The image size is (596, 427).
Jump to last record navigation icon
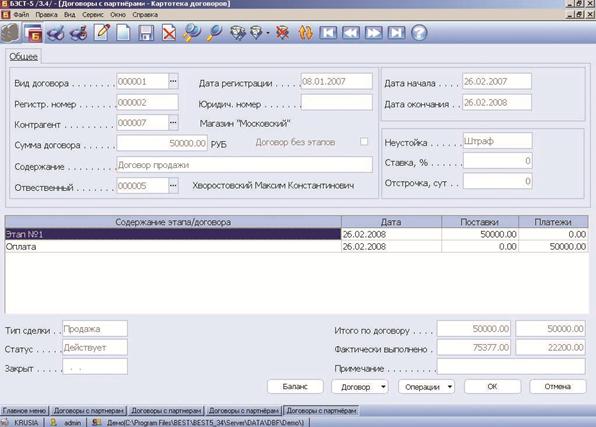[396, 33]
